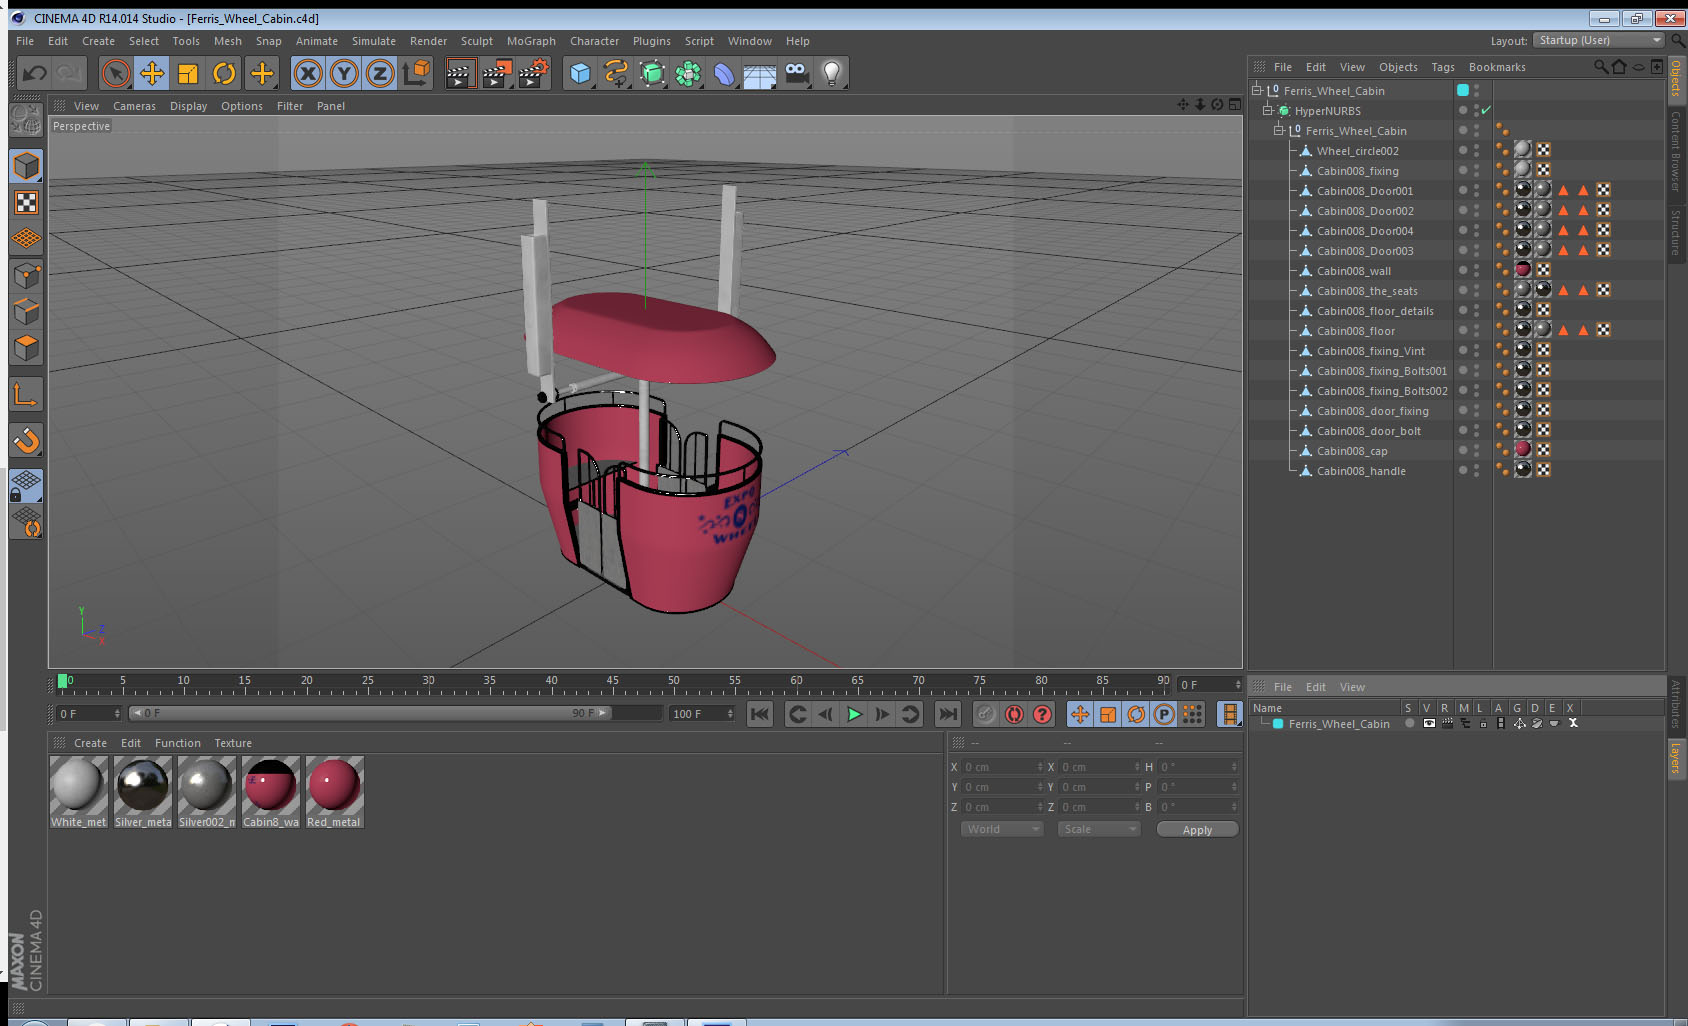1688x1026 pixels.
Task: Toggle HyperNURBS enable checkmark
Action: tap(1486, 110)
